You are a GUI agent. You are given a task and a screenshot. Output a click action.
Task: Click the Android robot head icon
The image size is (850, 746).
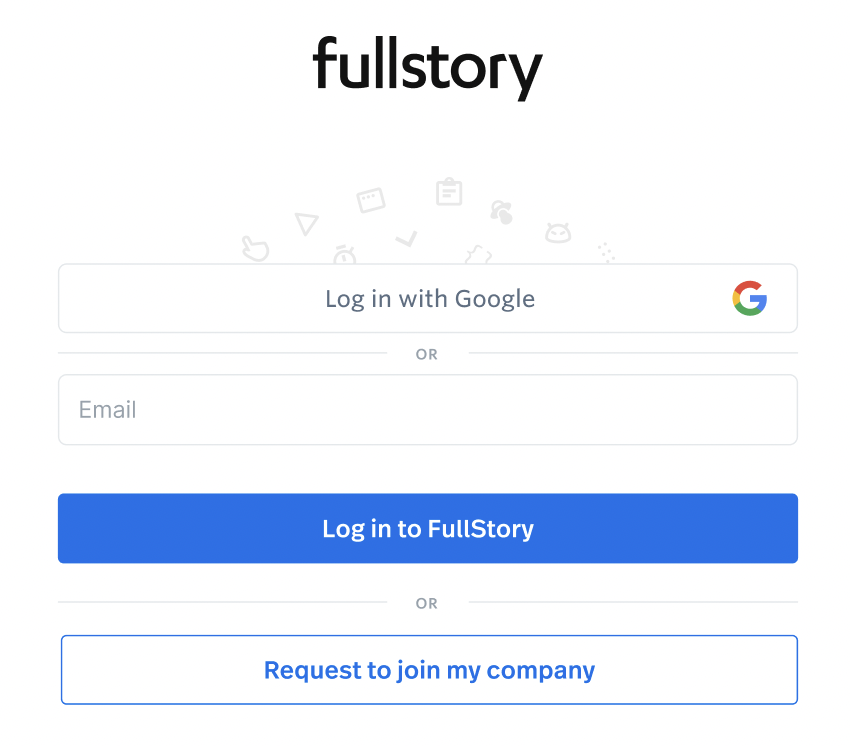[557, 233]
